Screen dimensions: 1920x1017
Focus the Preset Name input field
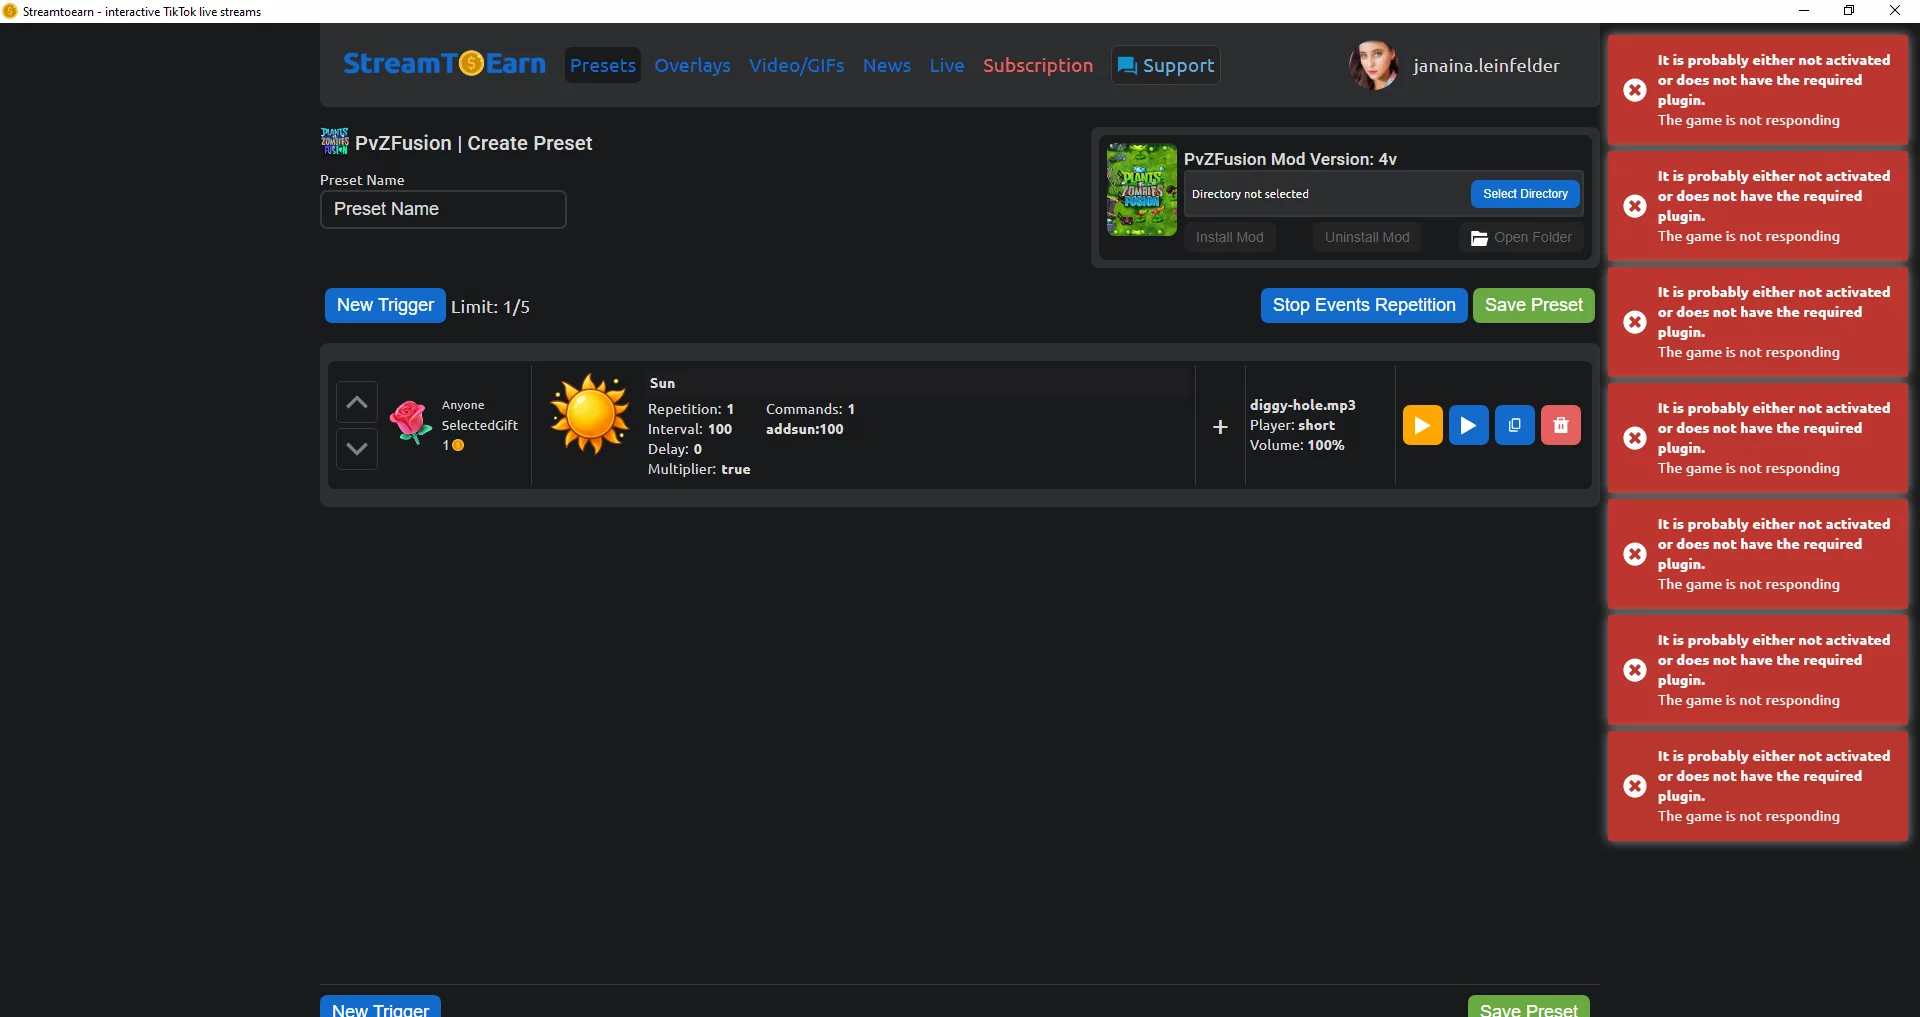(x=443, y=209)
